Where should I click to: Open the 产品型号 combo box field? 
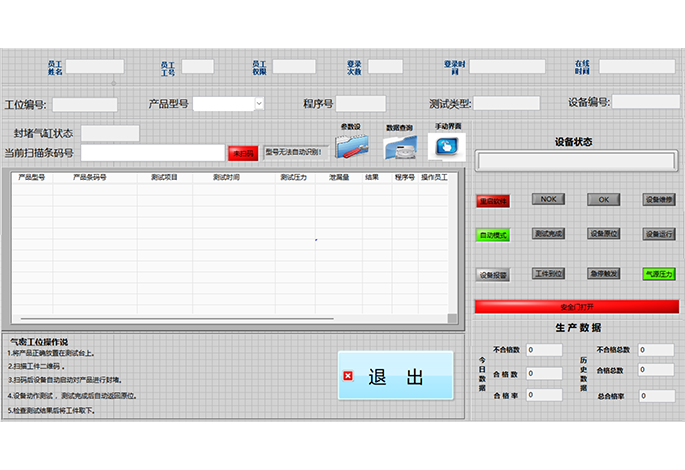tap(228, 104)
